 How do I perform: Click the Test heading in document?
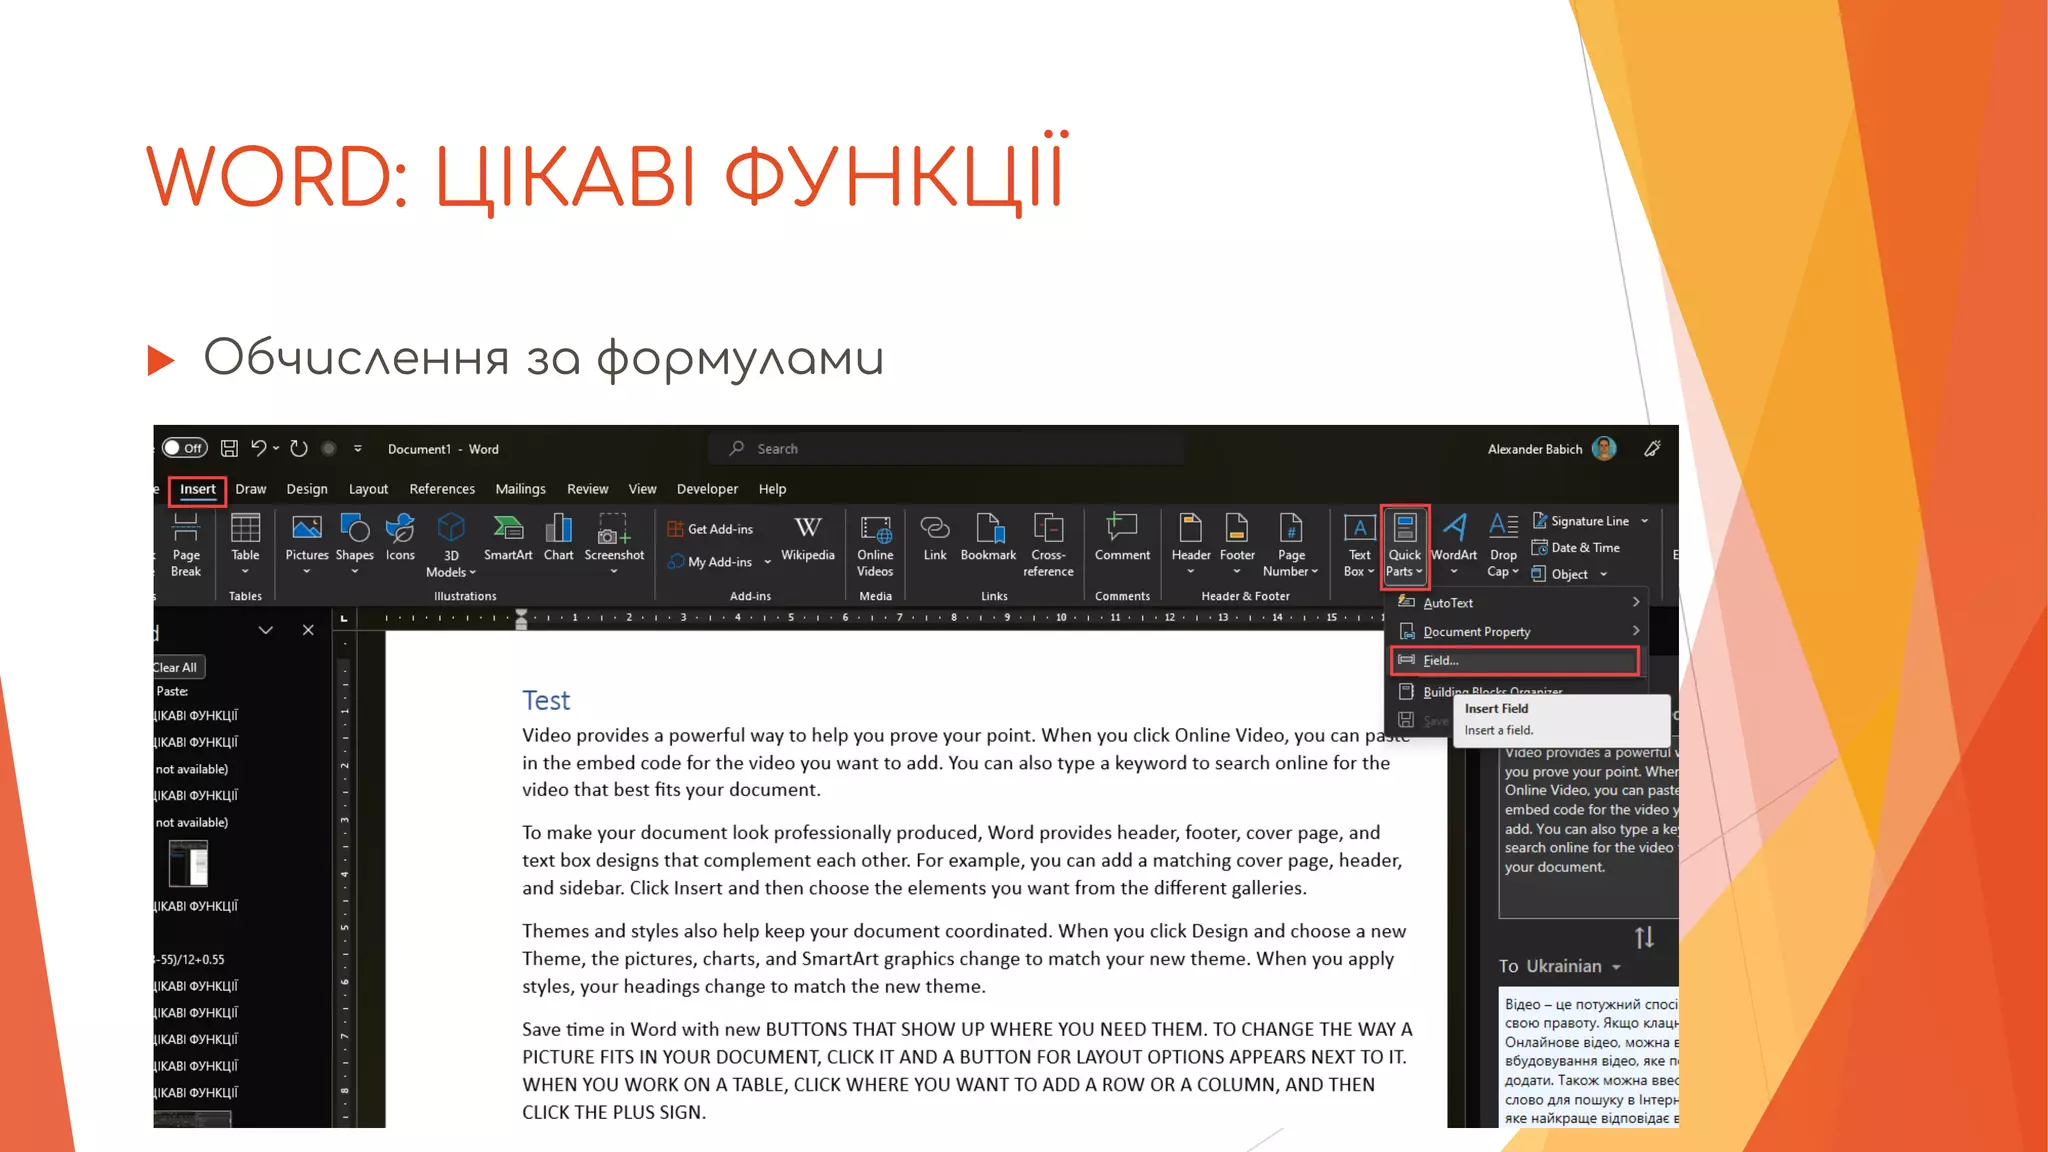[546, 700]
